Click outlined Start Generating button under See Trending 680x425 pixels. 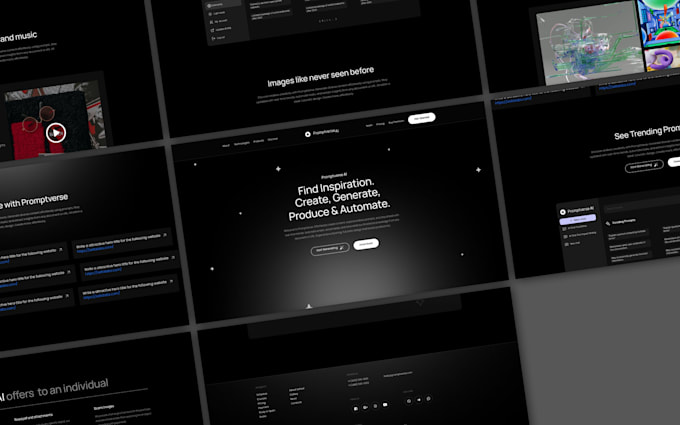click(x=644, y=166)
